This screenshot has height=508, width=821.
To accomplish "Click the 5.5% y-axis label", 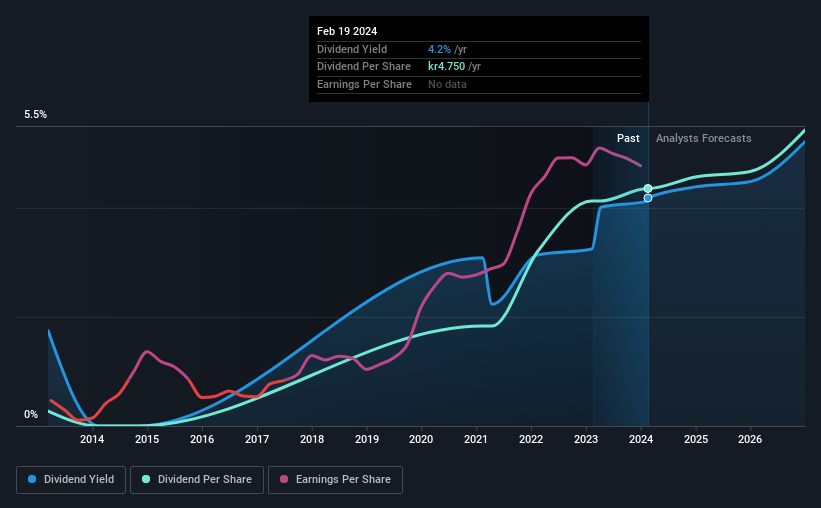I will [35, 114].
